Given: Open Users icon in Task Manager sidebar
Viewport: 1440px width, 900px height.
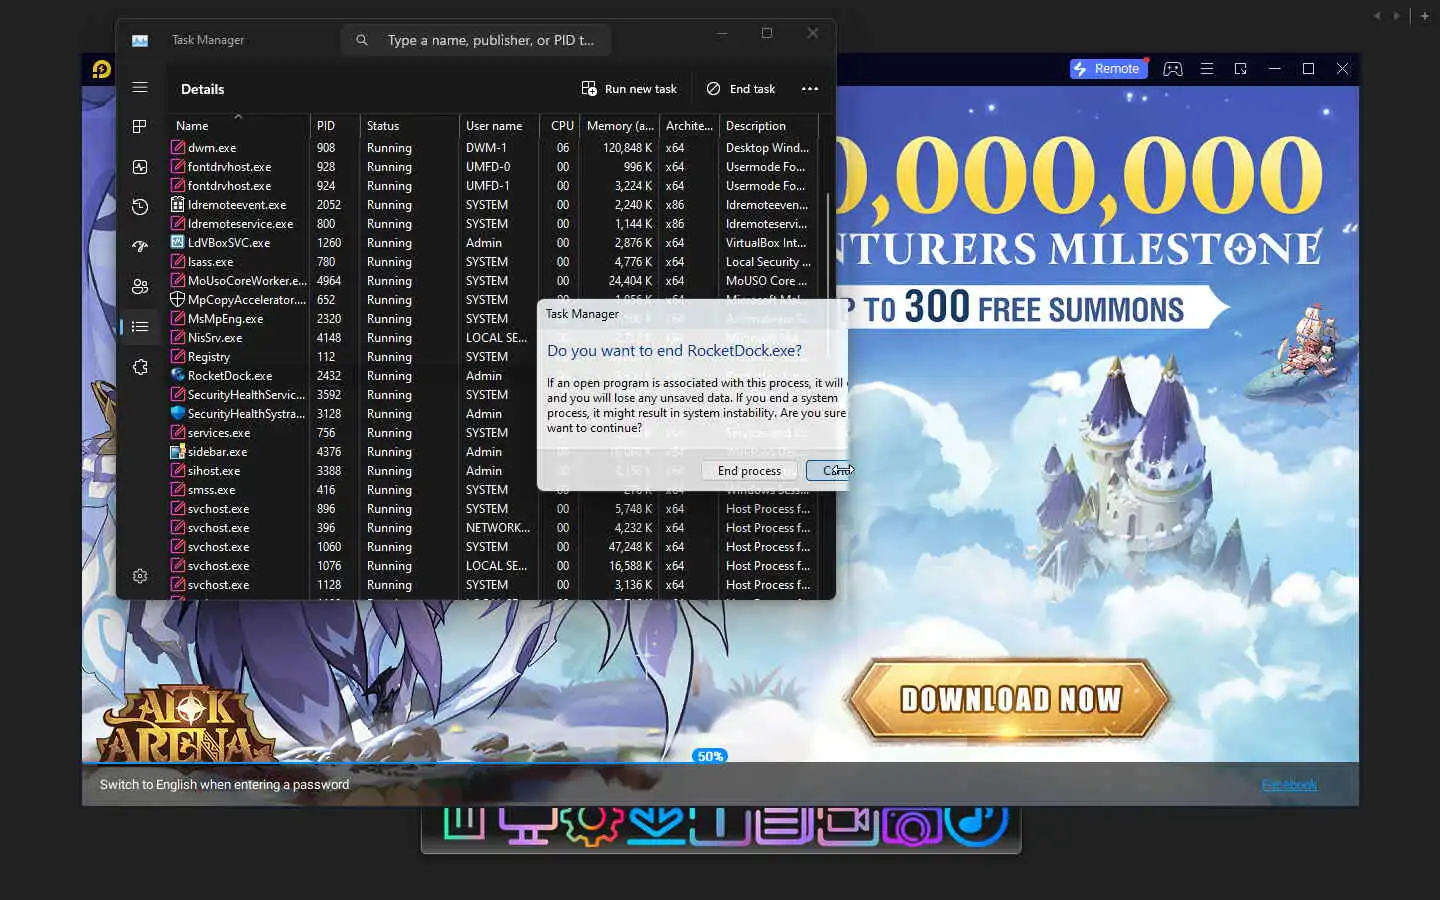Looking at the screenshot, I should [x=140, y=287].
